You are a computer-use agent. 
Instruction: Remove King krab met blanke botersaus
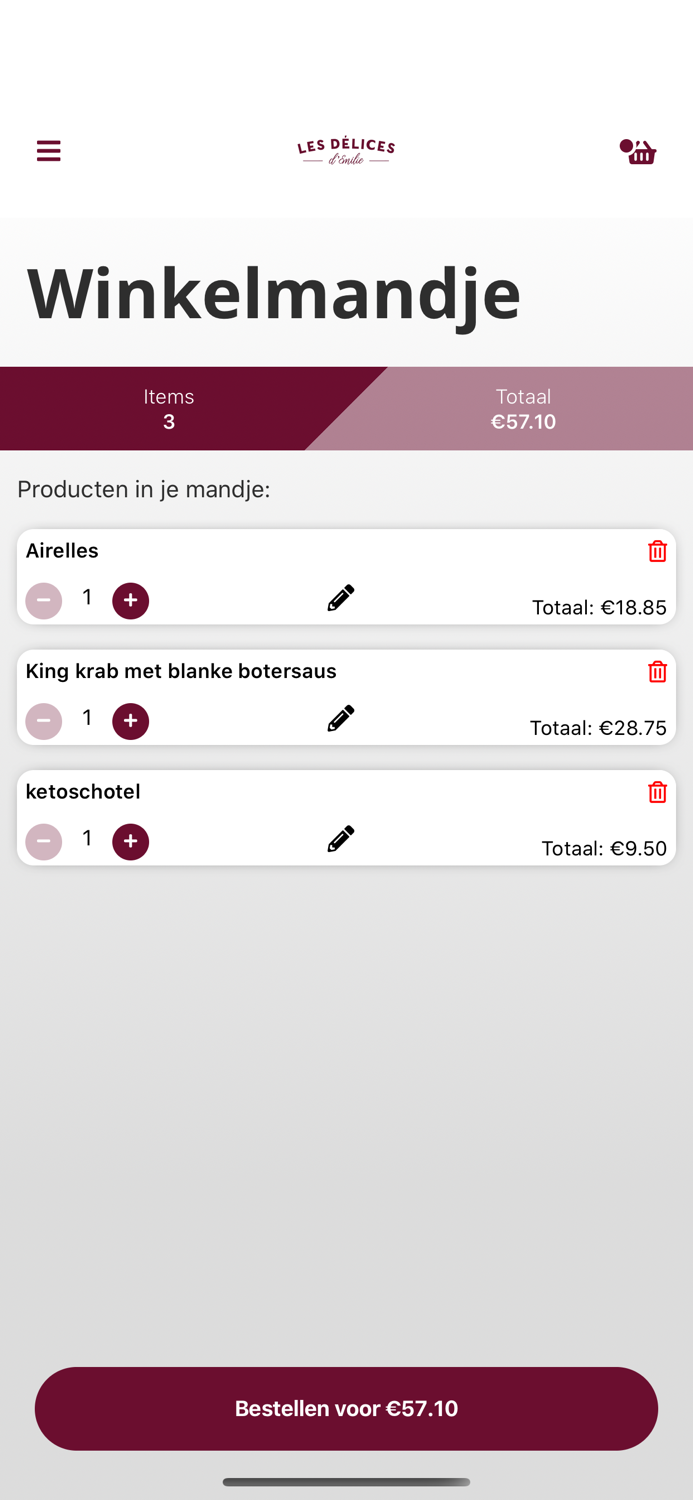coord(657,672)
